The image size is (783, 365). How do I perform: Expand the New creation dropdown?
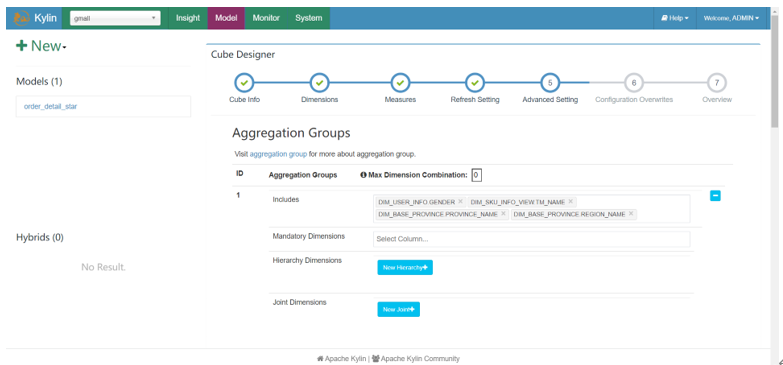tap(41, 46)
